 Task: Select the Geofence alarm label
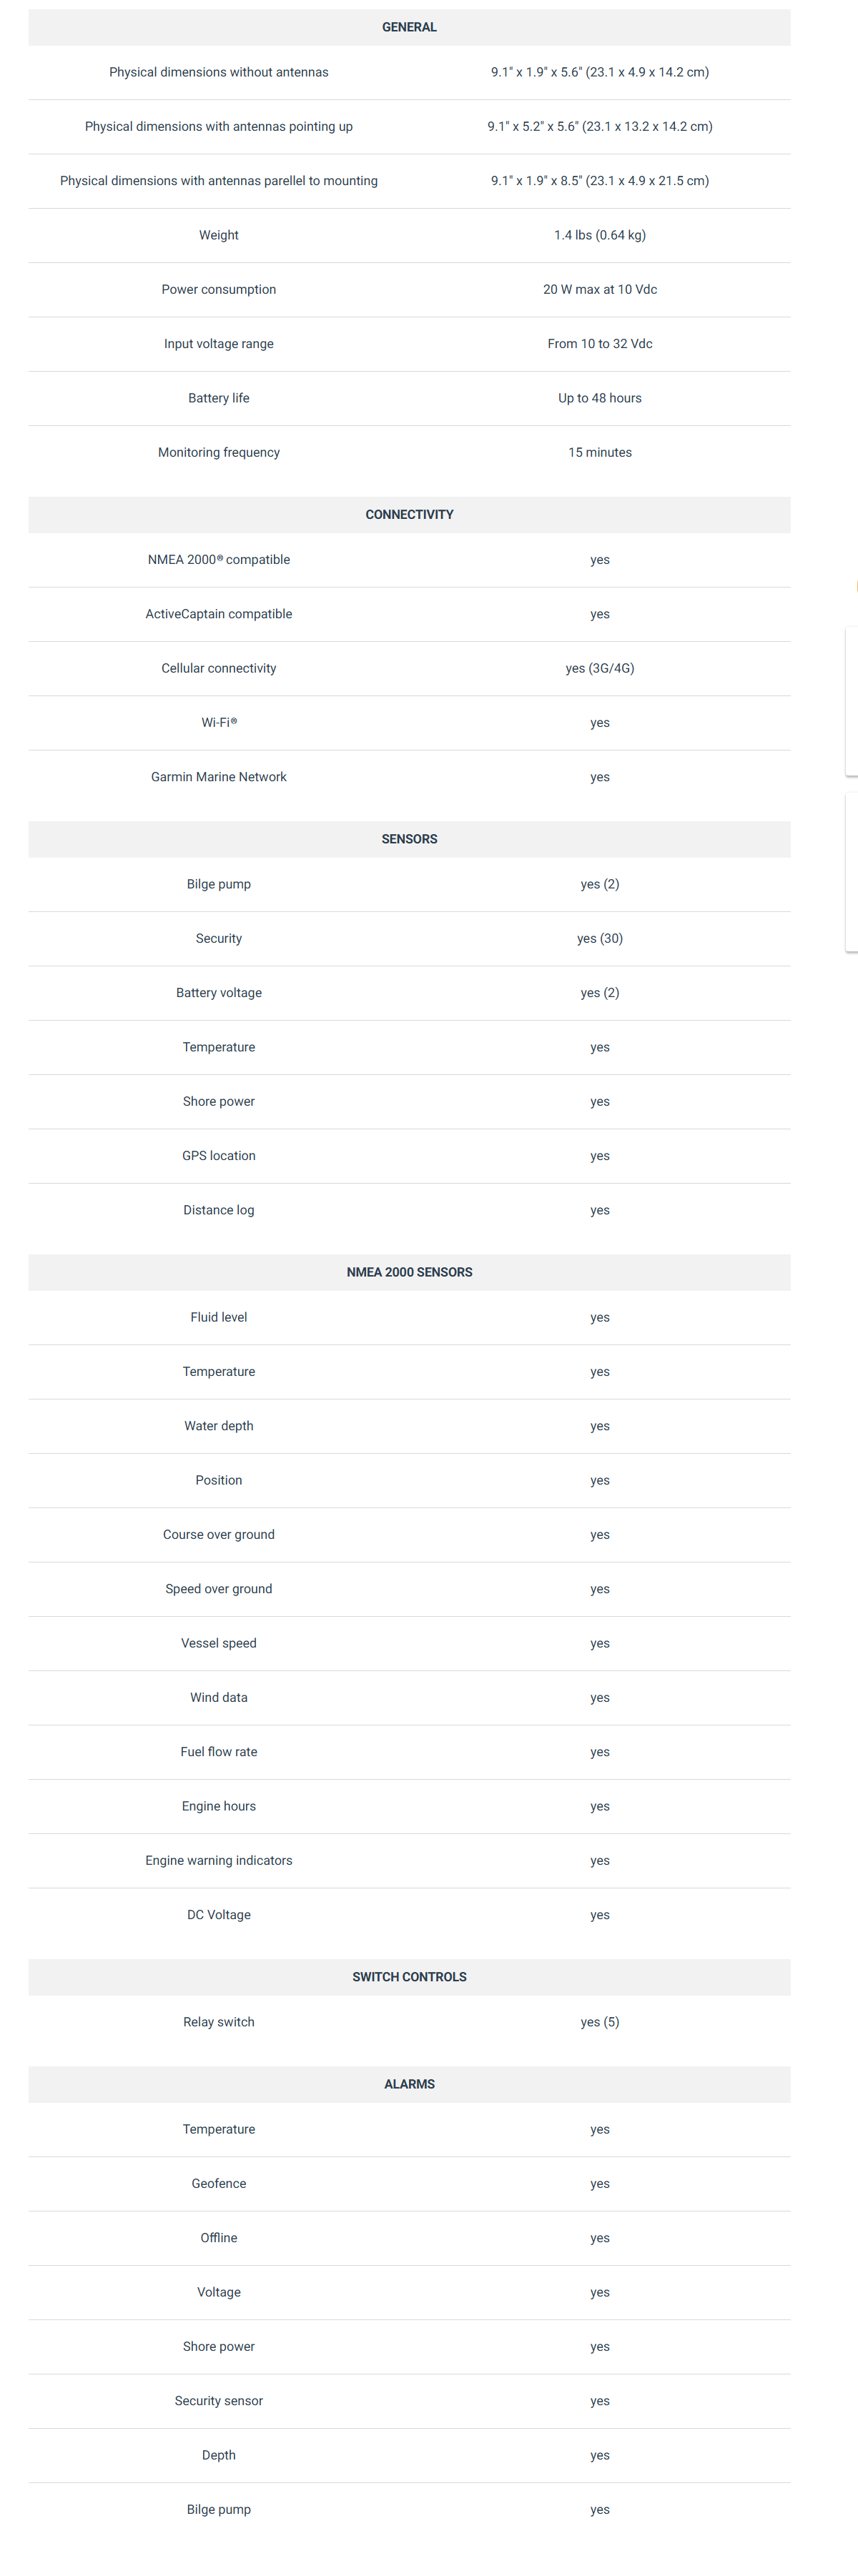click(219, 2184)
